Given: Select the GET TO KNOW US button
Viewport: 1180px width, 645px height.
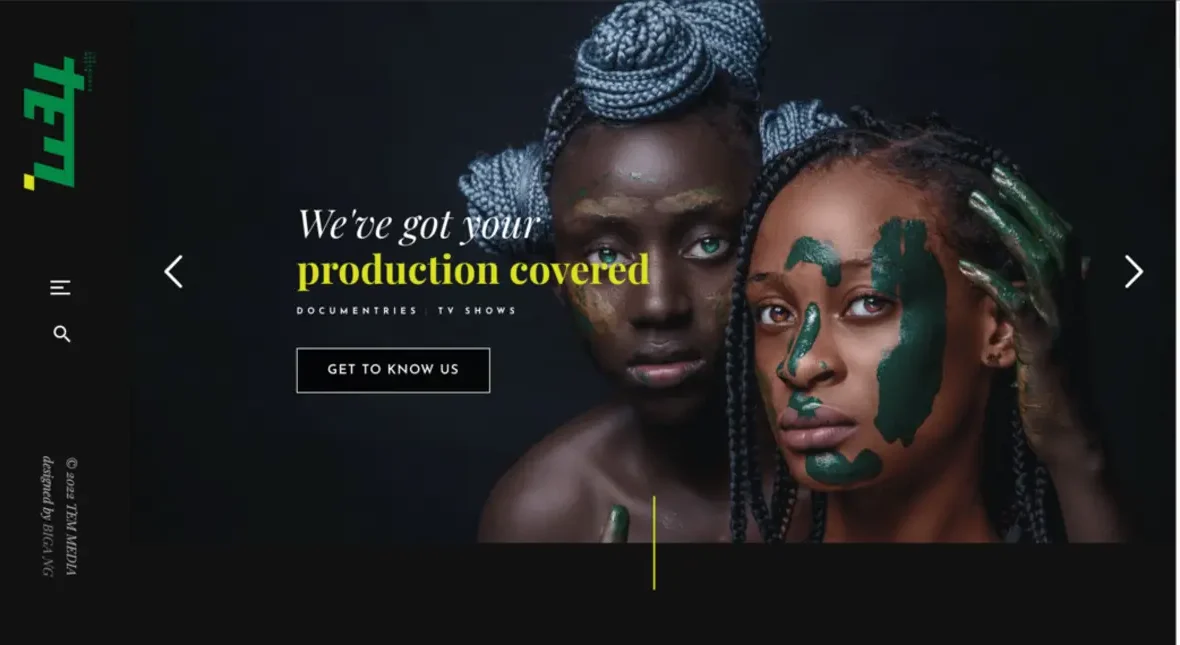Looking at the screenshot, I should tap(393, 370).
